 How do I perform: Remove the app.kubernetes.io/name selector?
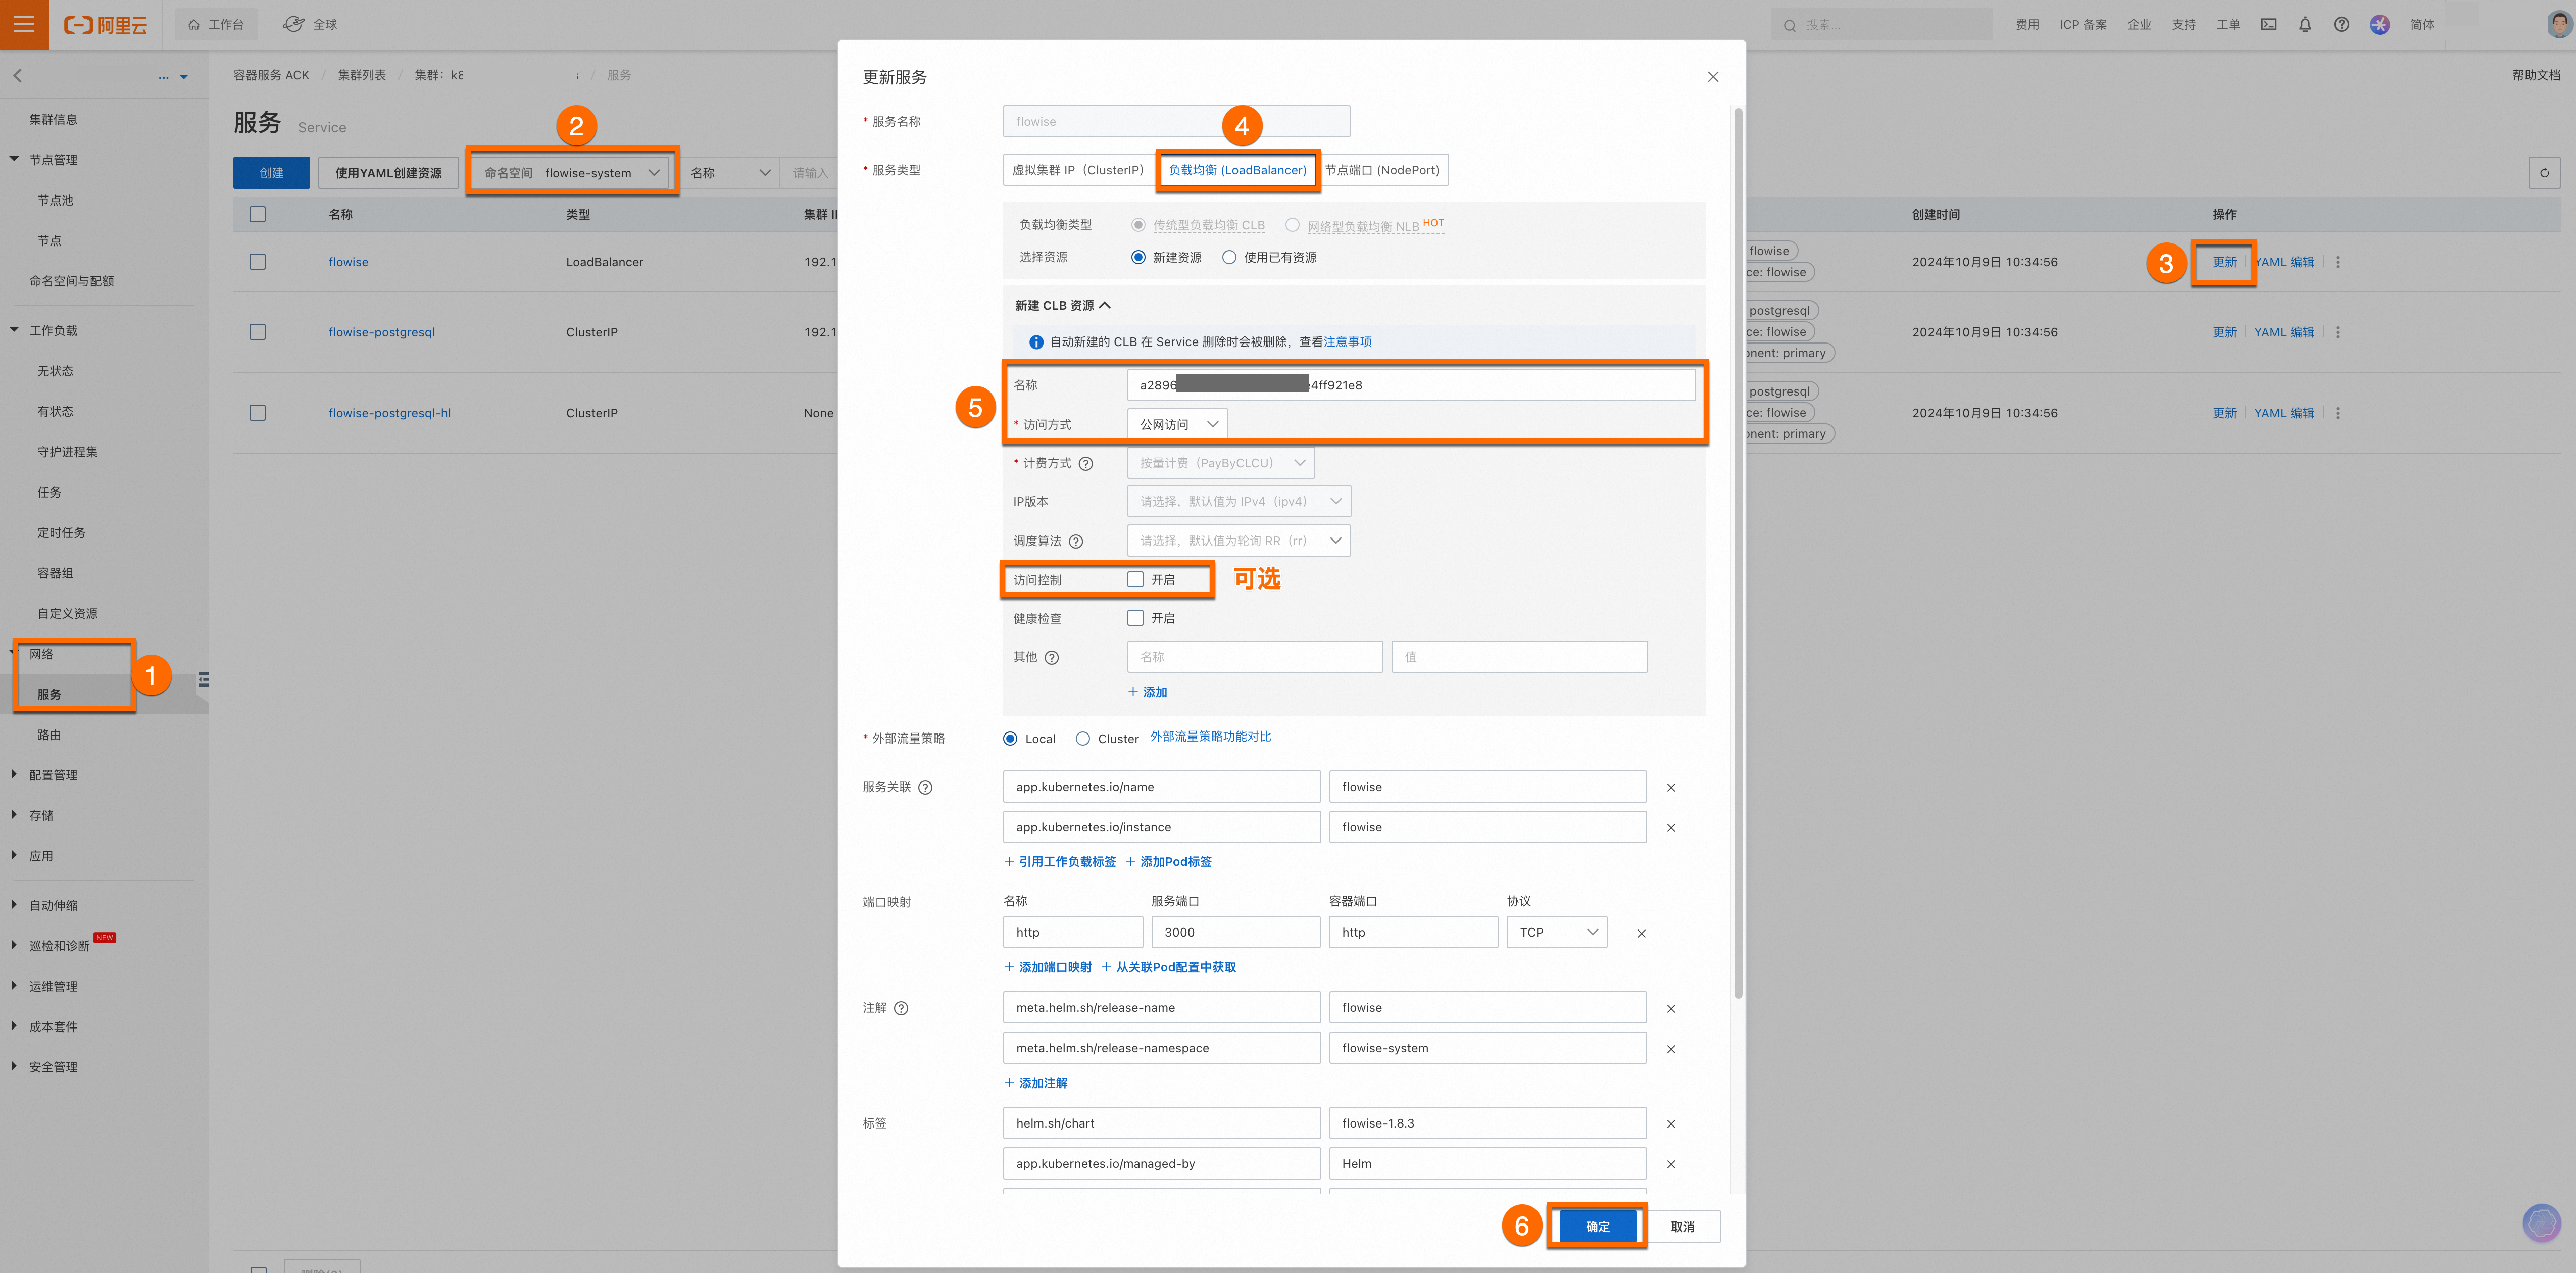tap(1670, 787)
